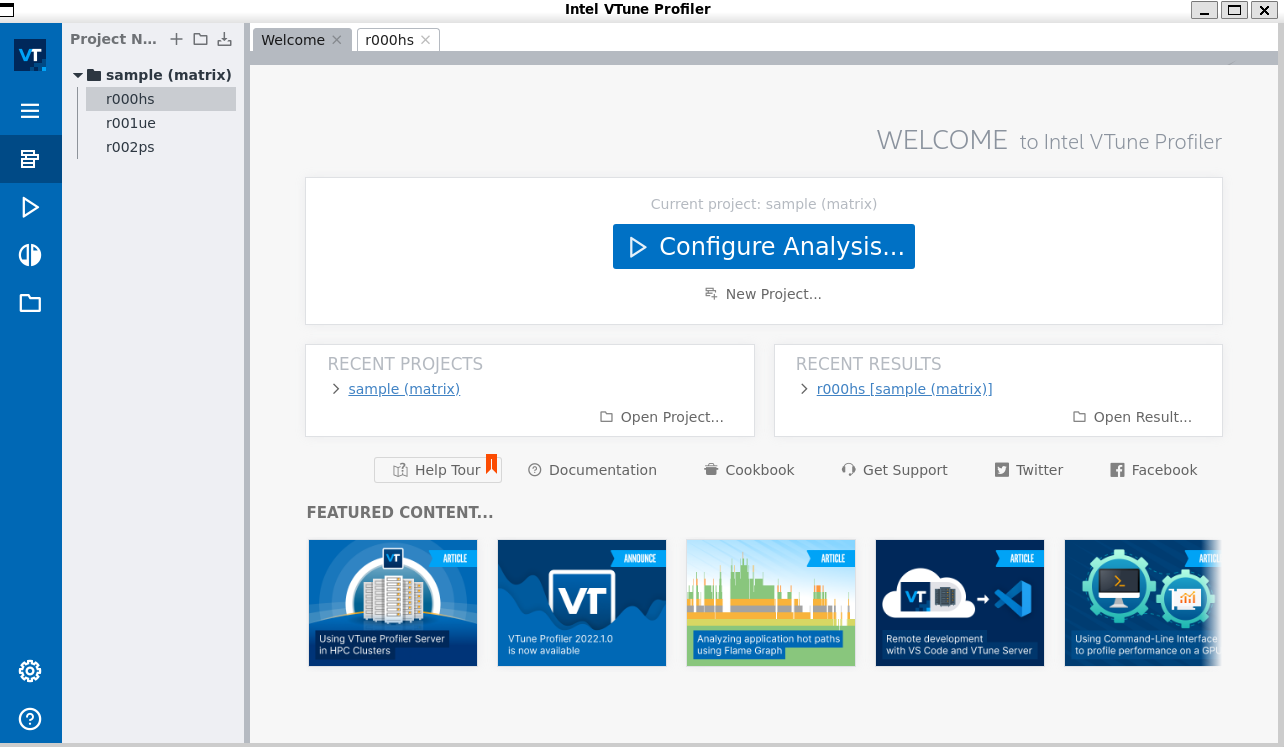Open the Documentation link

[x=592, y=470]
